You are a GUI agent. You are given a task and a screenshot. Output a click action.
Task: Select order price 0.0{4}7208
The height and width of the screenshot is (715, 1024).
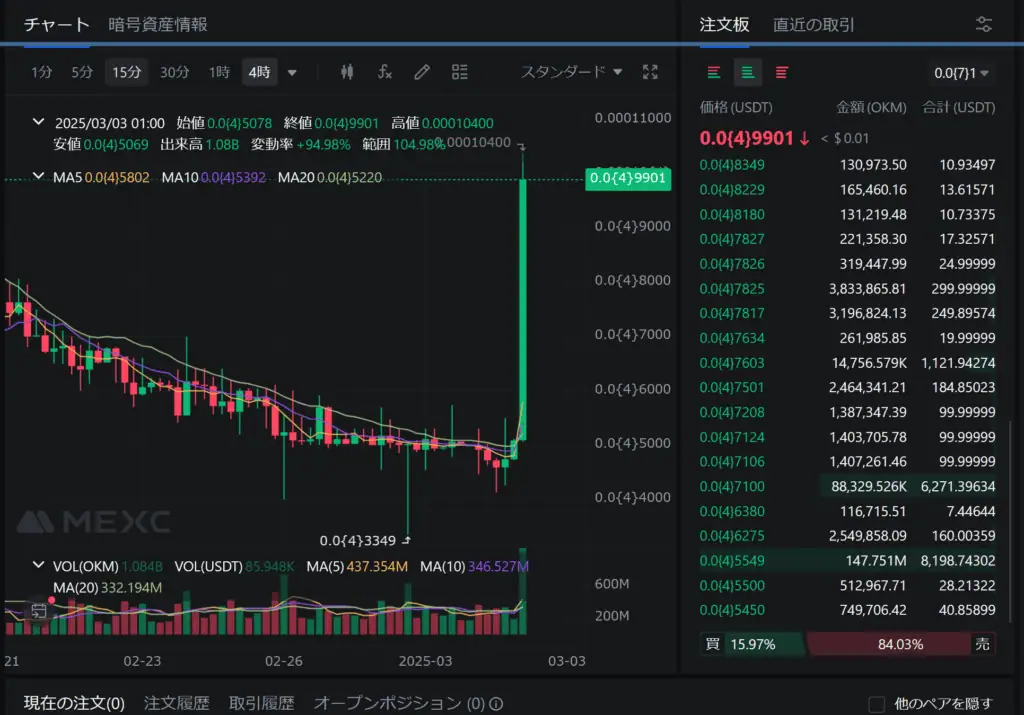click(731, 412)
